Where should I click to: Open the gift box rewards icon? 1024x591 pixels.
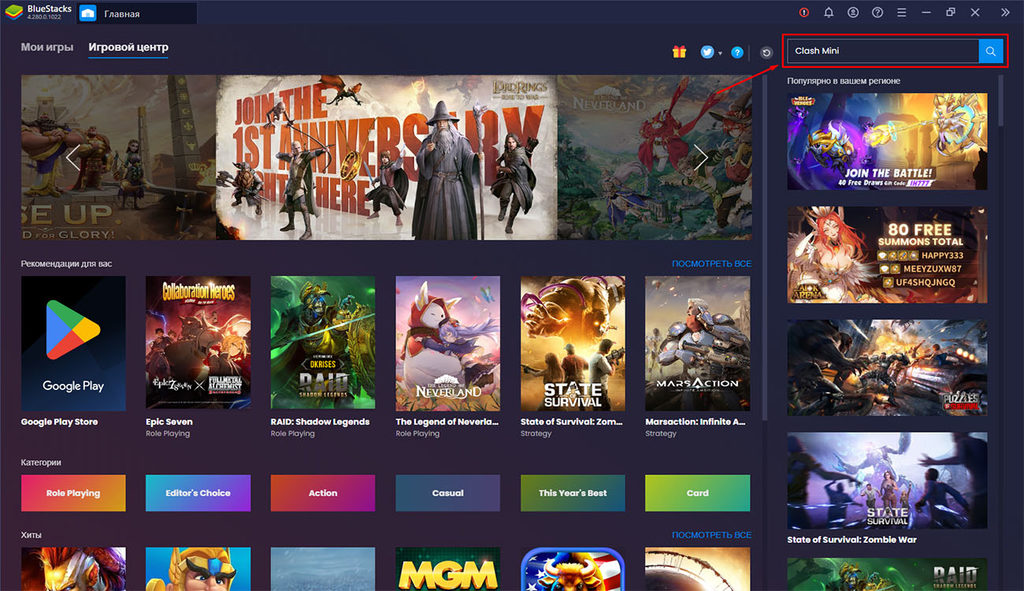point(679,52)
